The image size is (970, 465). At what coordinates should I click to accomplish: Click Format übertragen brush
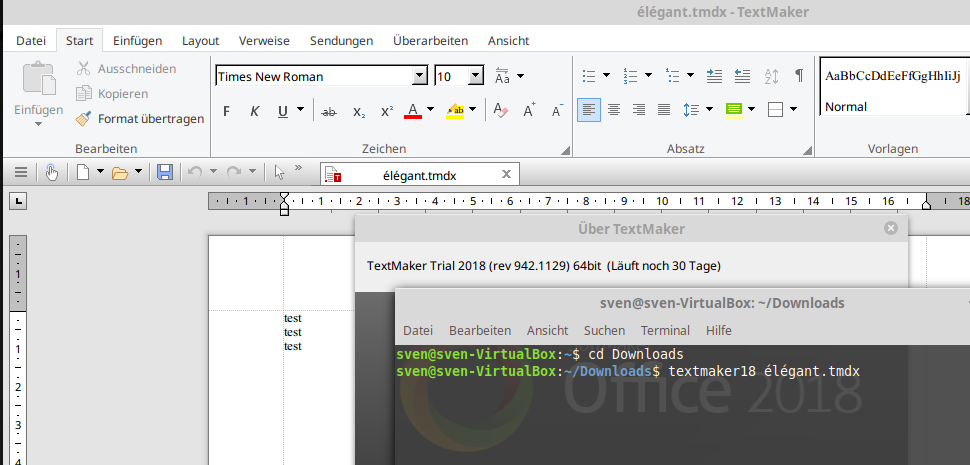click(84, 119)
